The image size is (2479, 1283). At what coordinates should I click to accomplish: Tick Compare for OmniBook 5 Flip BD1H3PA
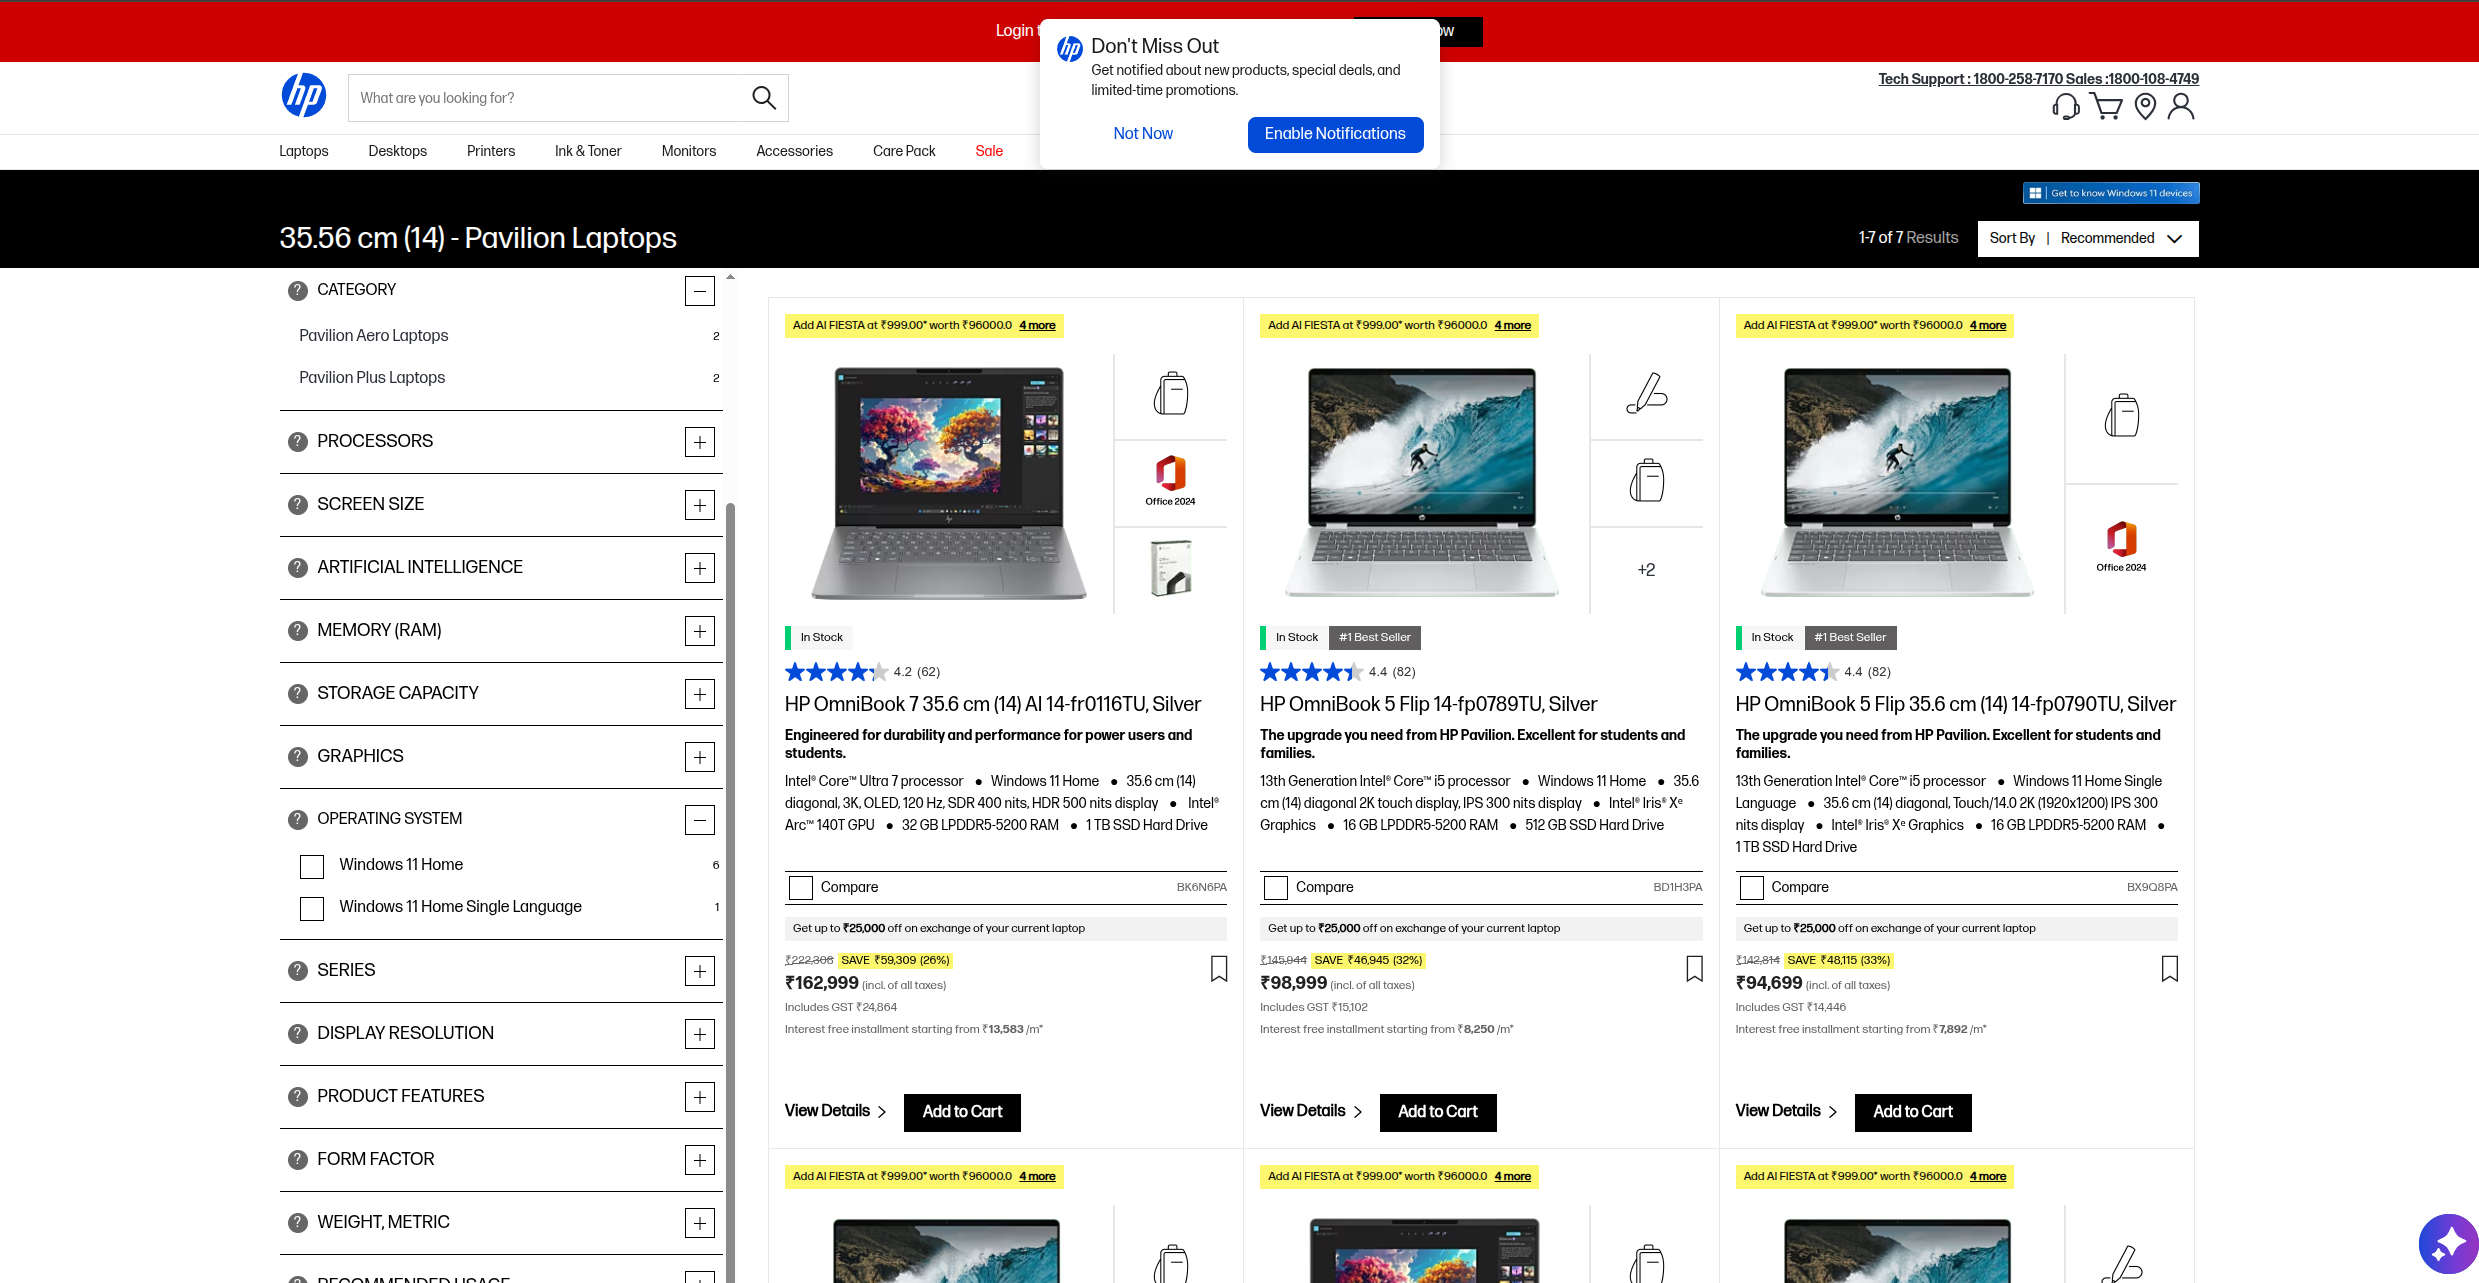click(1275, 888)
